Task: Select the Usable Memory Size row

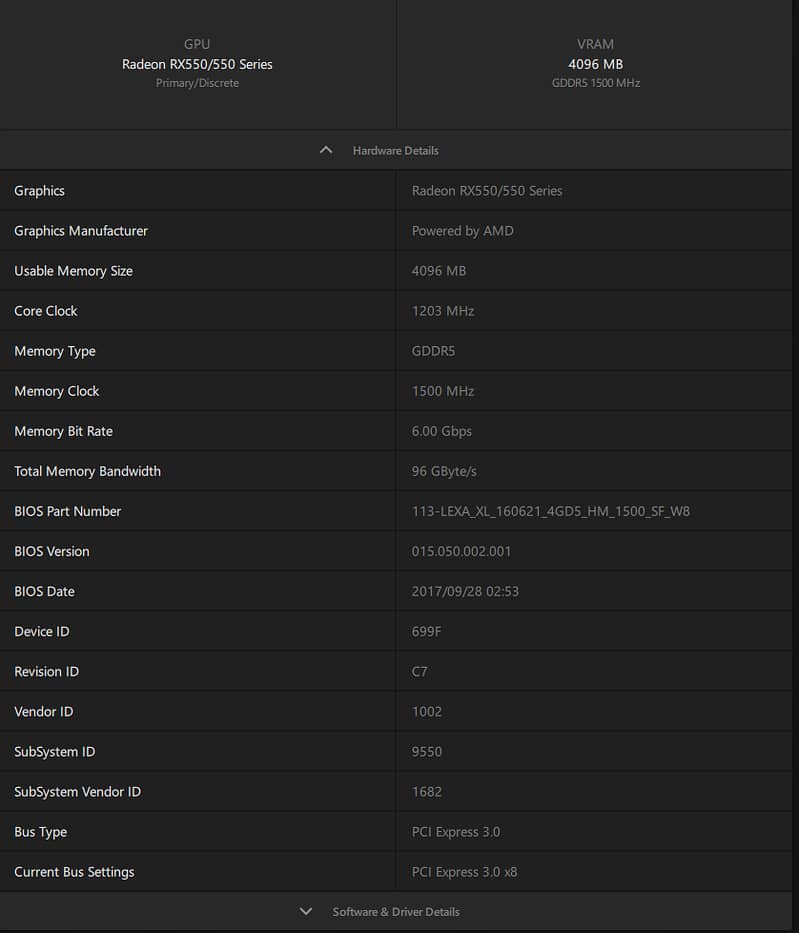Action: point(396,271)
